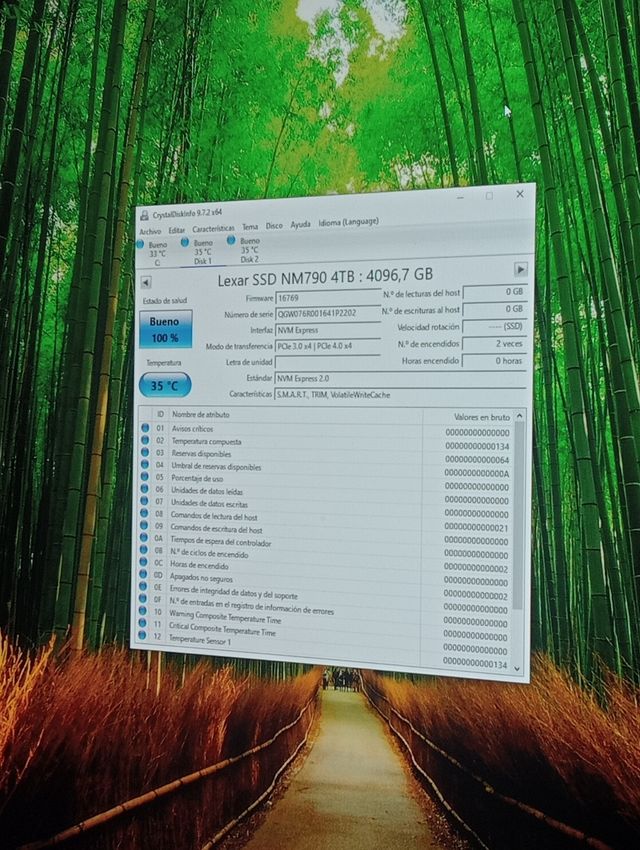Click status dot for Avisos críticos row
Screen dimensions: 640x850
[x=145, y=428]
